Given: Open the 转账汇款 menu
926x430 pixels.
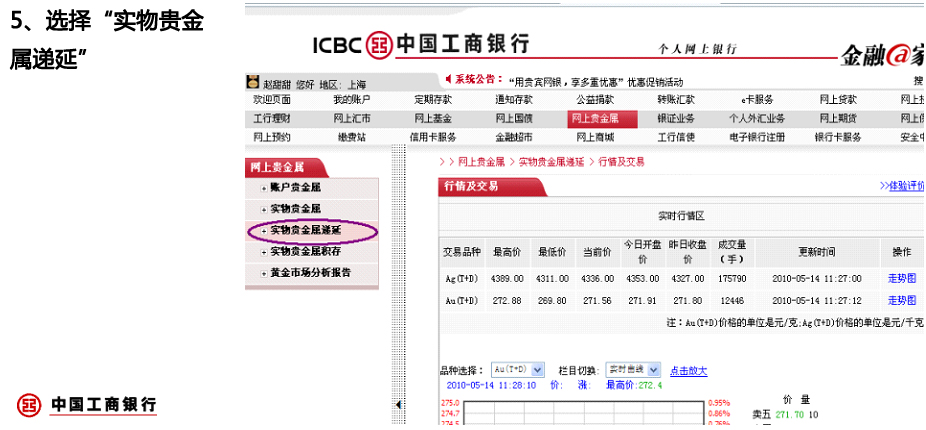Looking at the screenshot, I should pyautogui.click(x=676, y=100).
